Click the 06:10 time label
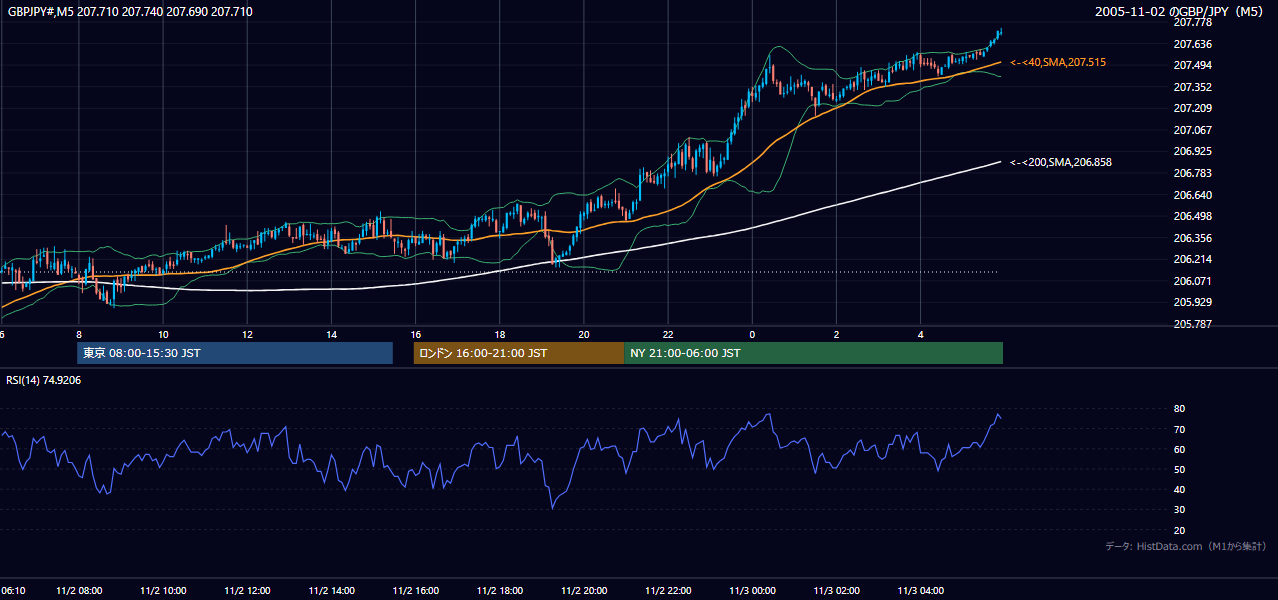 coord(13,591)
